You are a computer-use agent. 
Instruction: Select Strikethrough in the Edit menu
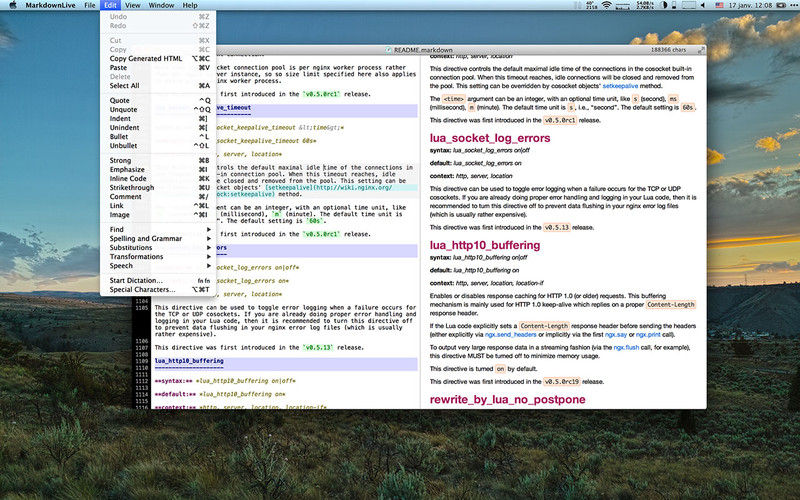(132, 187)
